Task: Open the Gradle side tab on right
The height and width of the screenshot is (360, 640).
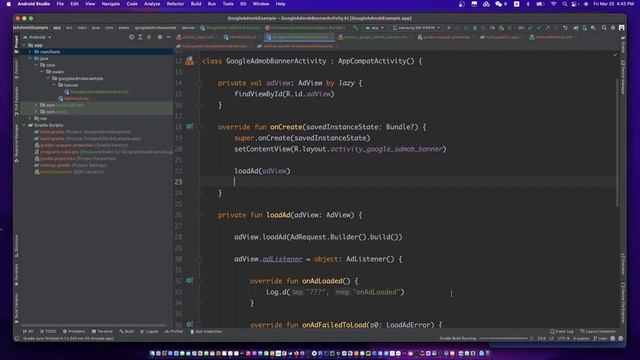Action: (x=623, y=45)
